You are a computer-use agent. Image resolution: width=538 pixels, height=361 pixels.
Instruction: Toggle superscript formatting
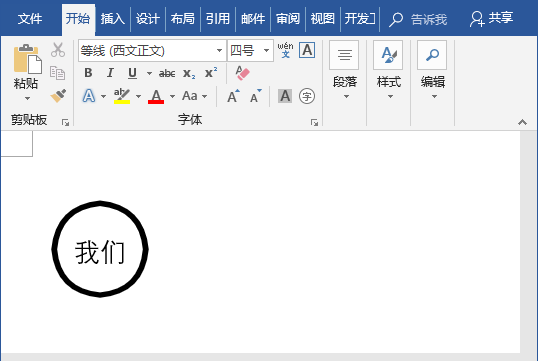tap(211, 72)
